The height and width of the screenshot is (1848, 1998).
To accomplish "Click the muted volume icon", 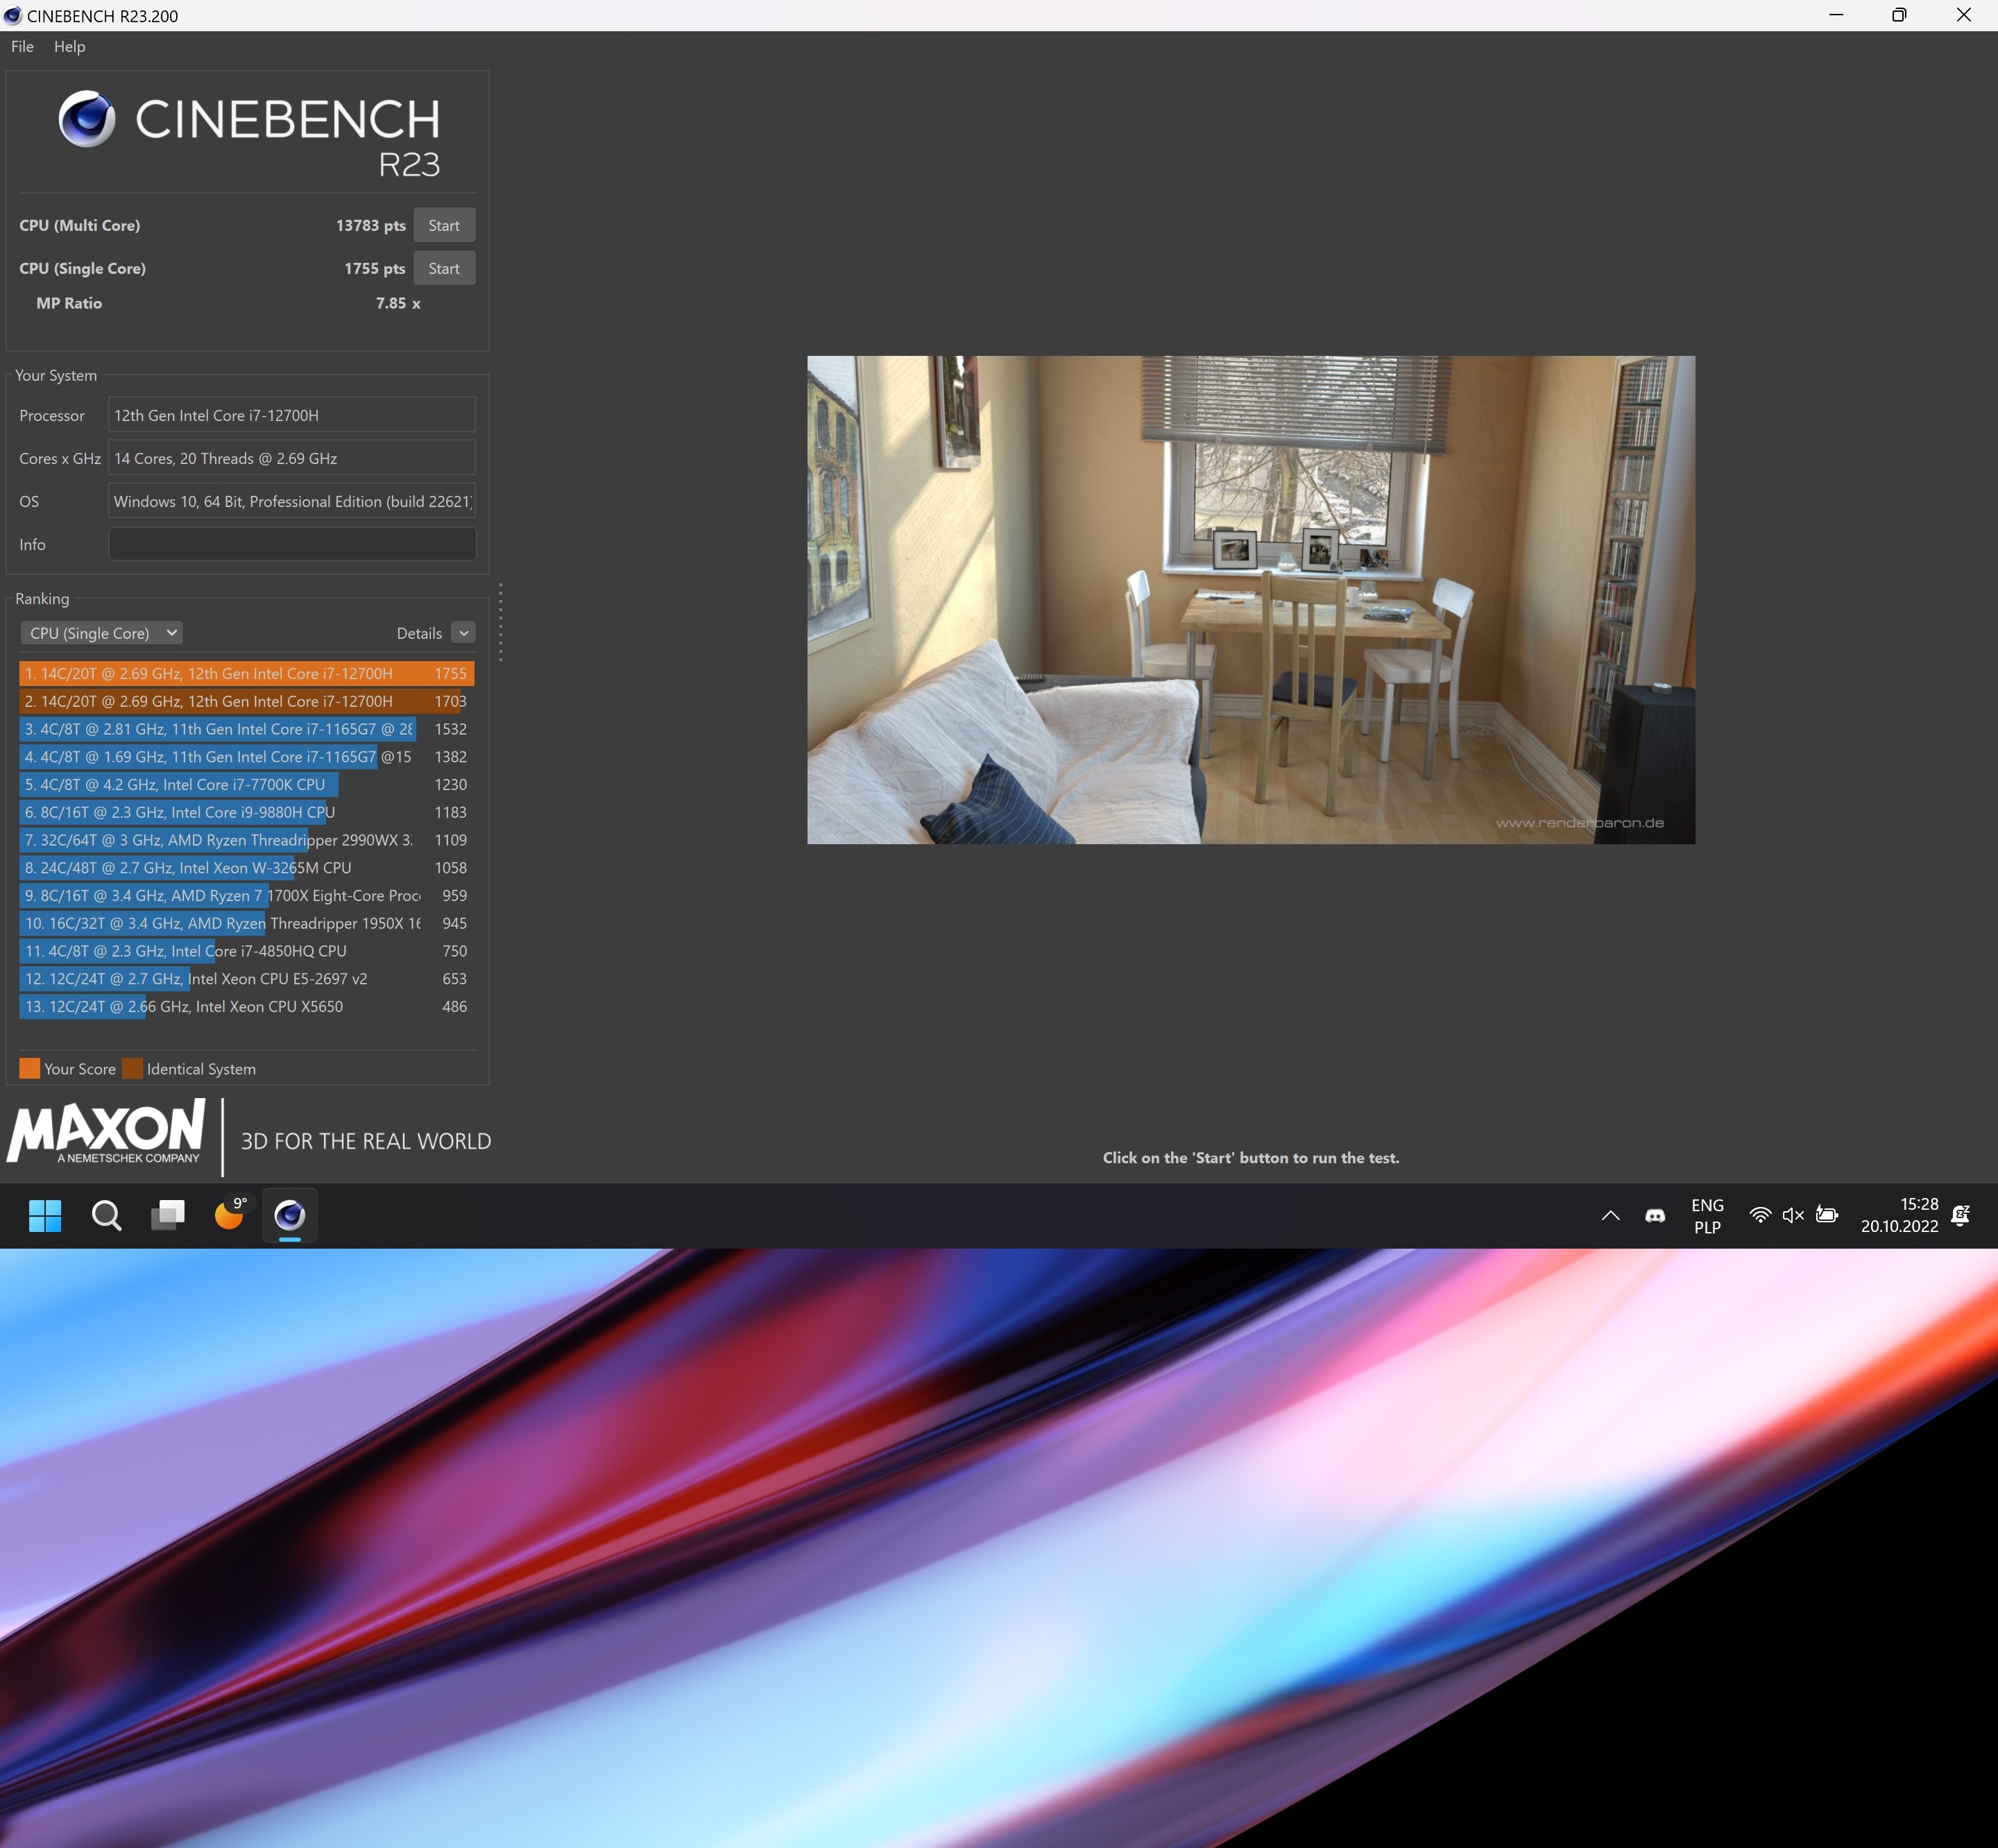I will [x=1793, y=1216].
